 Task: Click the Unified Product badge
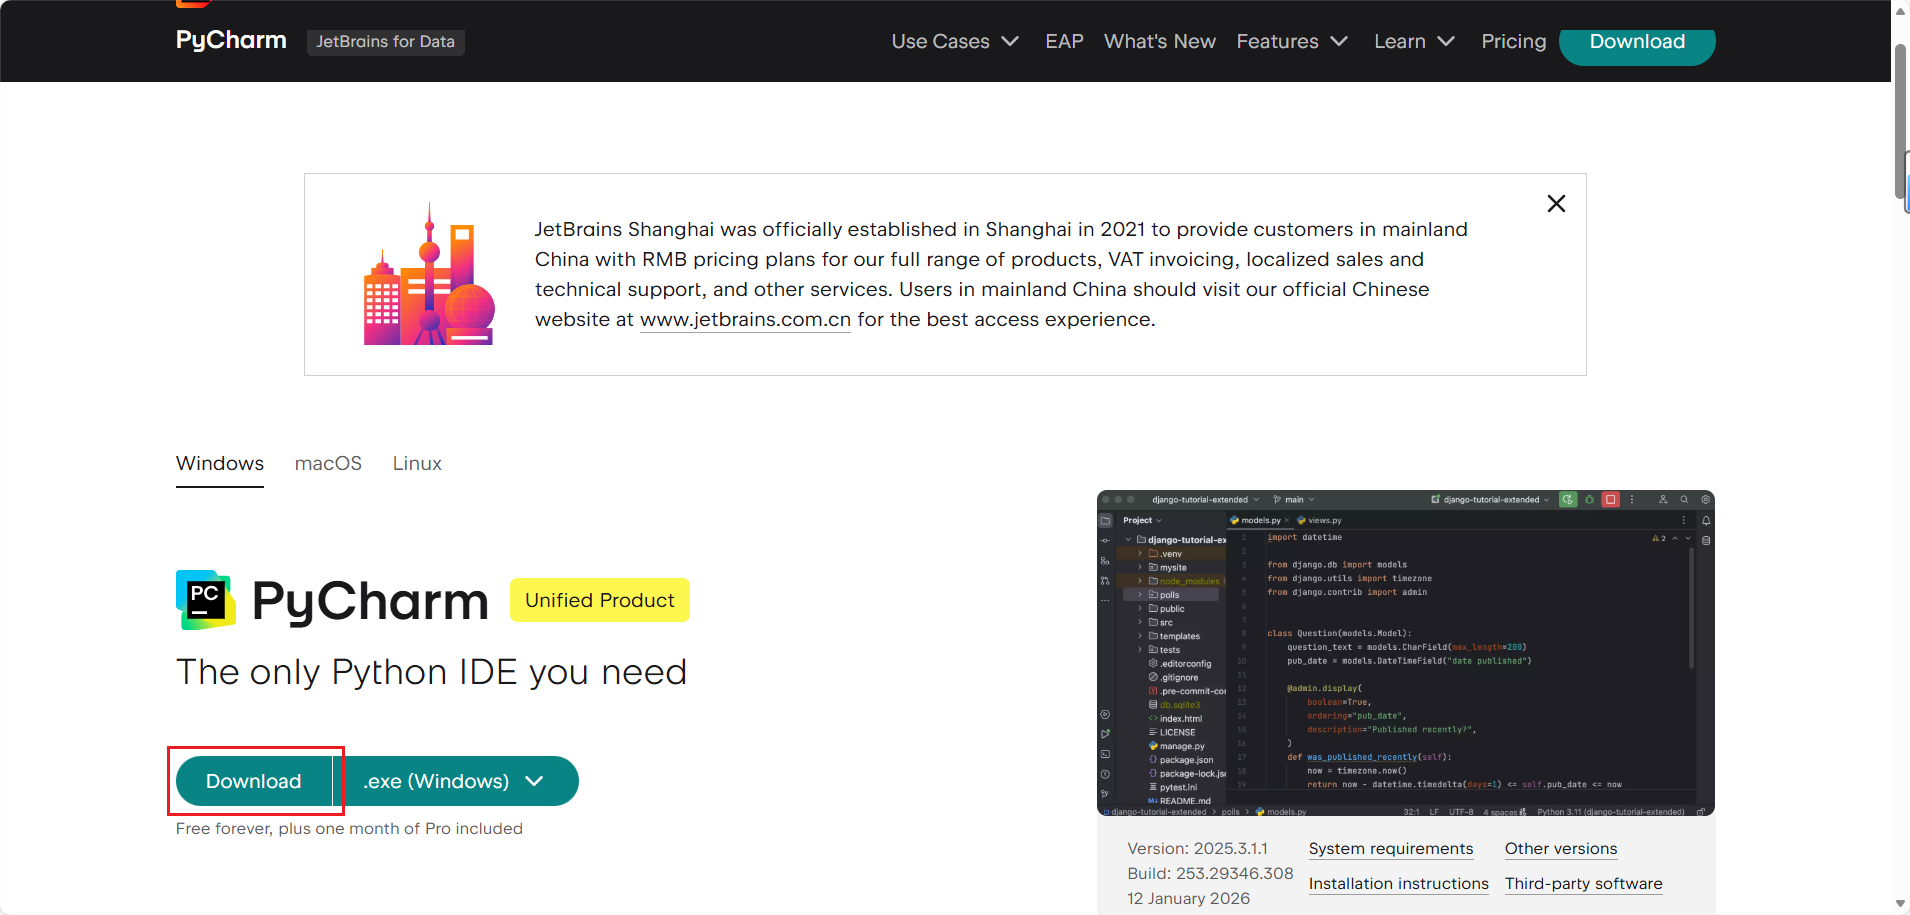click(x=600, y=600)
